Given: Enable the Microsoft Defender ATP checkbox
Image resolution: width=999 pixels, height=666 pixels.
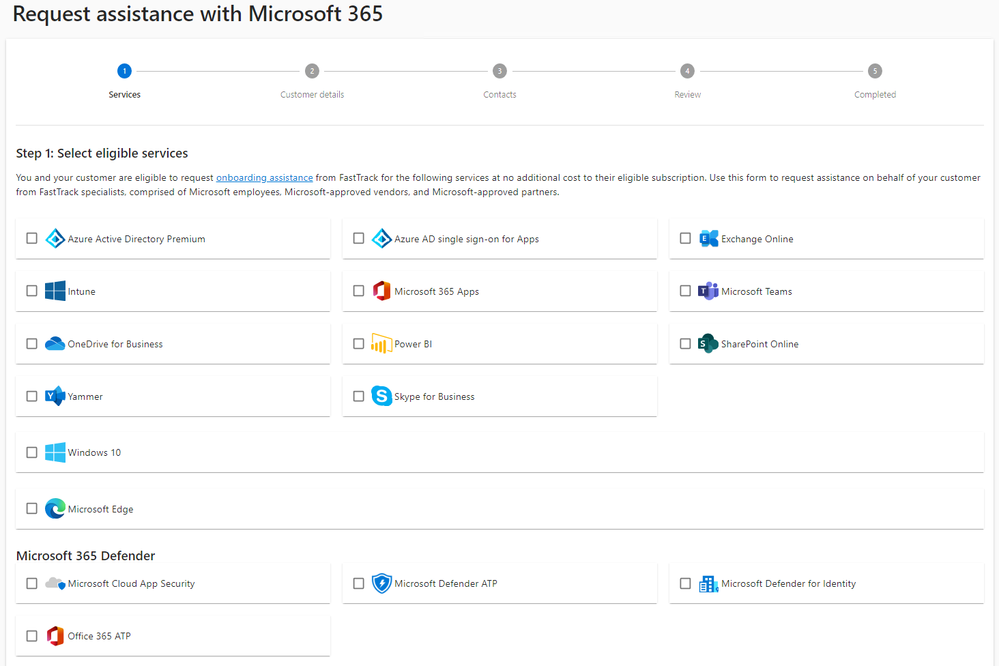Looking at the screenshot, I should click(359, 583).
